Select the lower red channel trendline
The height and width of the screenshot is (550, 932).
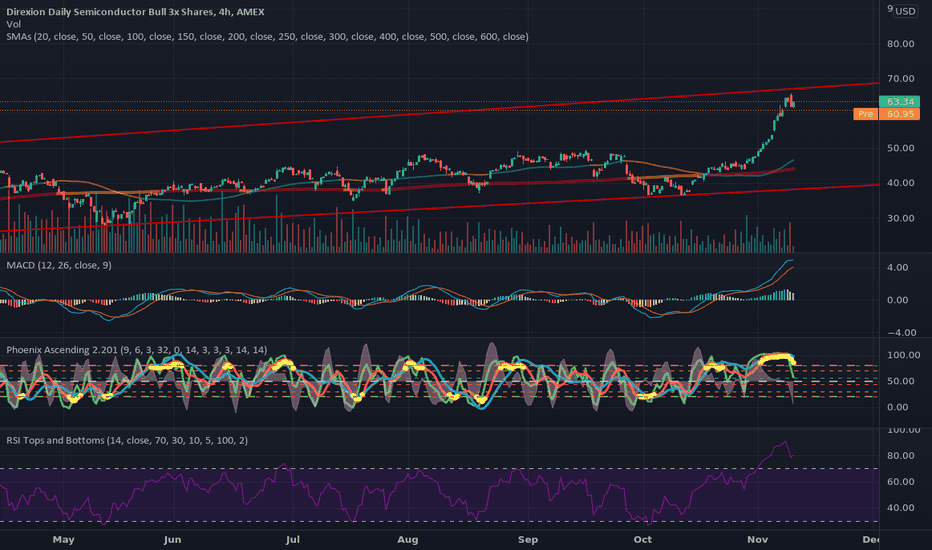pyautogui.click(x=440, y=208)
